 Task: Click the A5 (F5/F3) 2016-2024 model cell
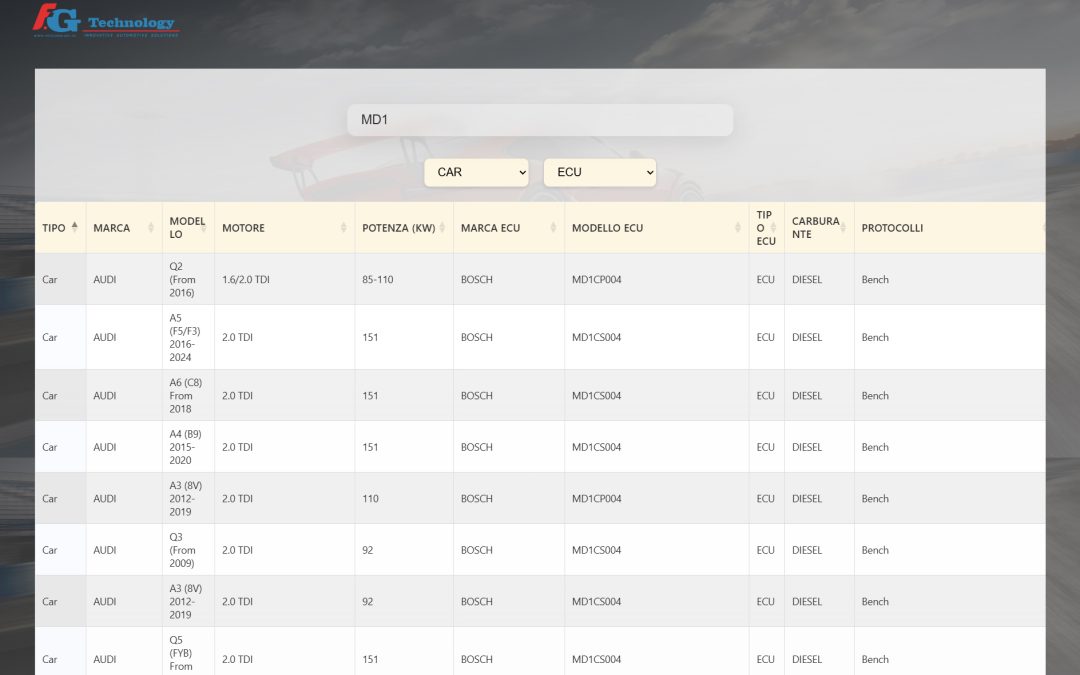(x=186, y=337)
